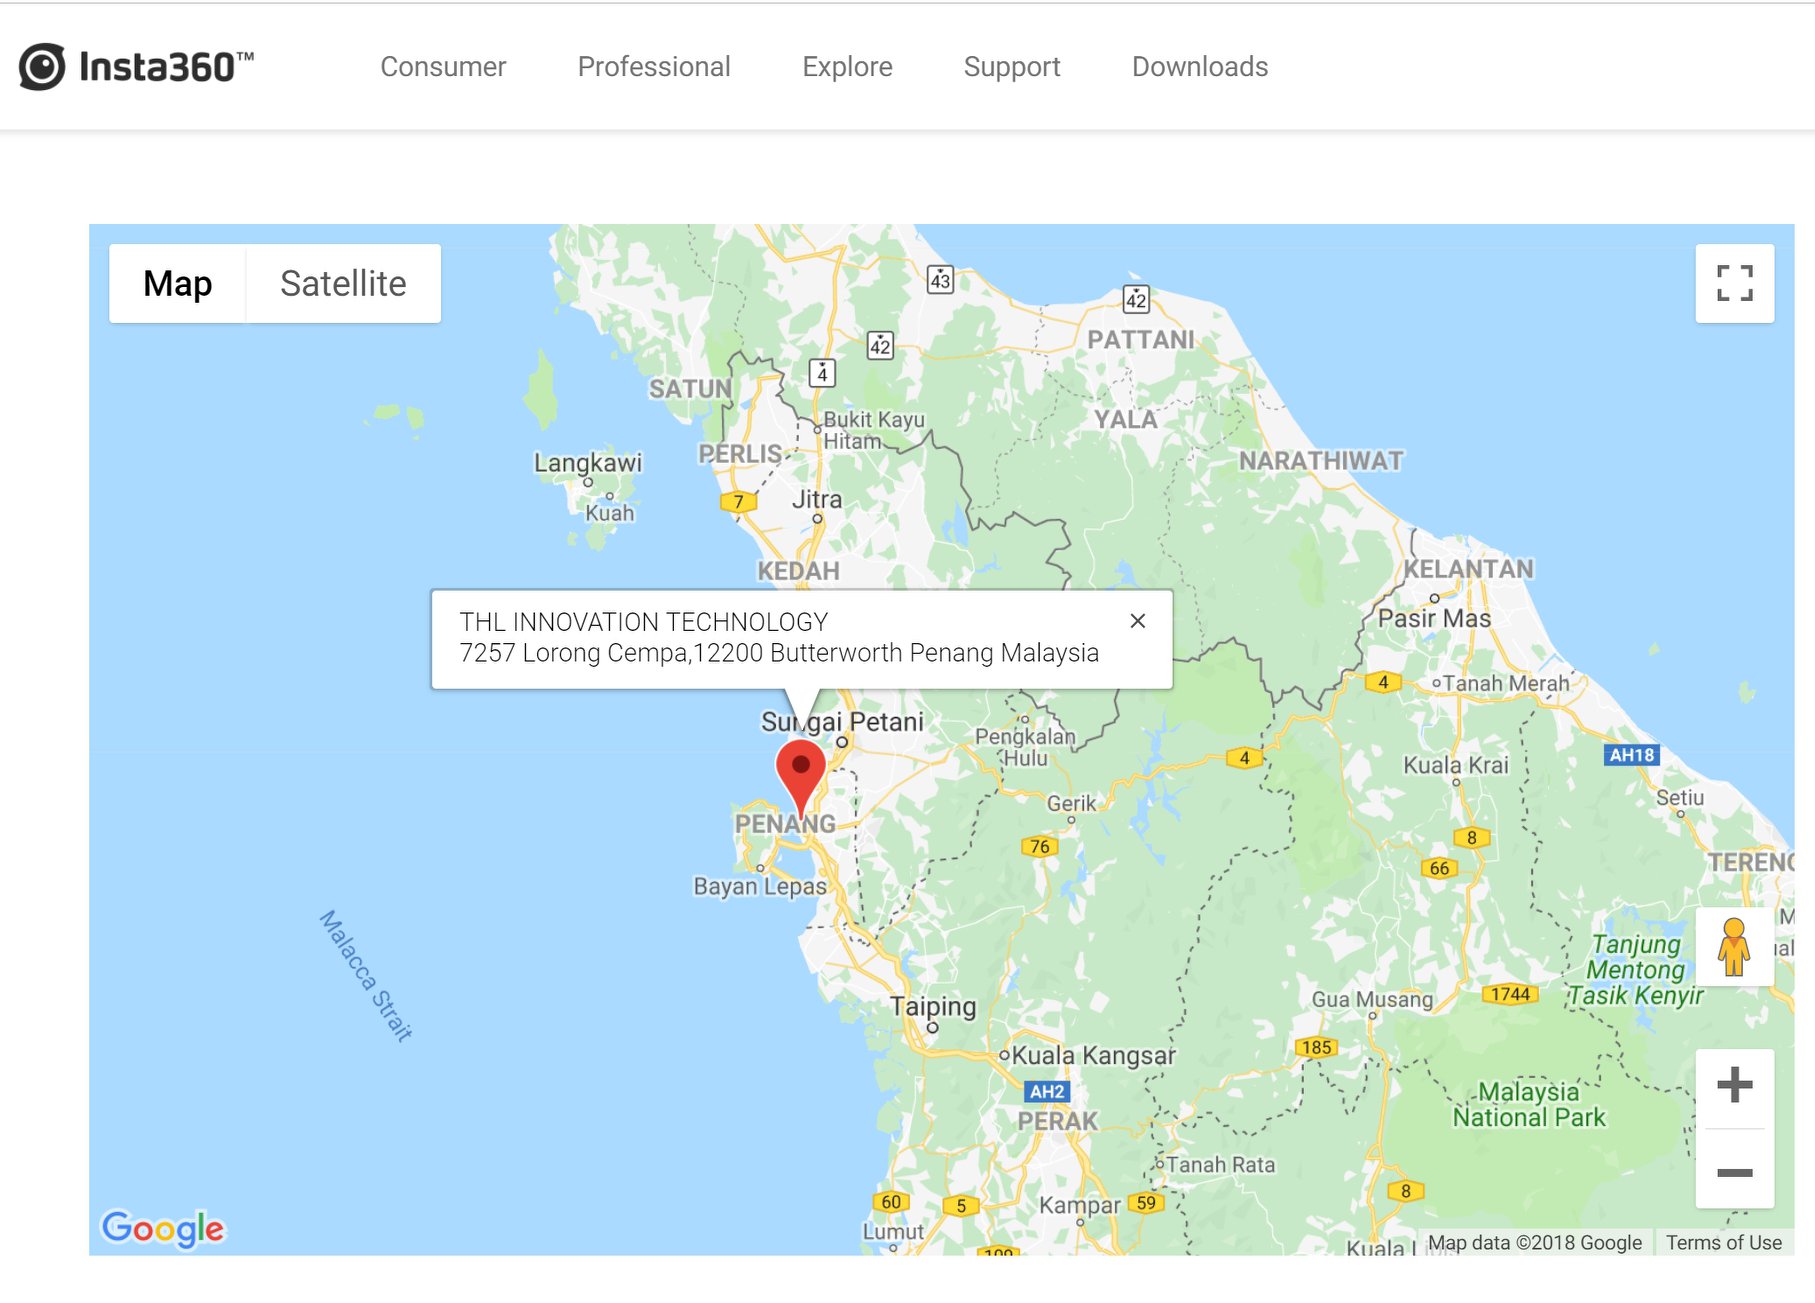Open the Downloads menu
The image size is (1815, 1303).
pyautogui.click(x=1200, y=67)
